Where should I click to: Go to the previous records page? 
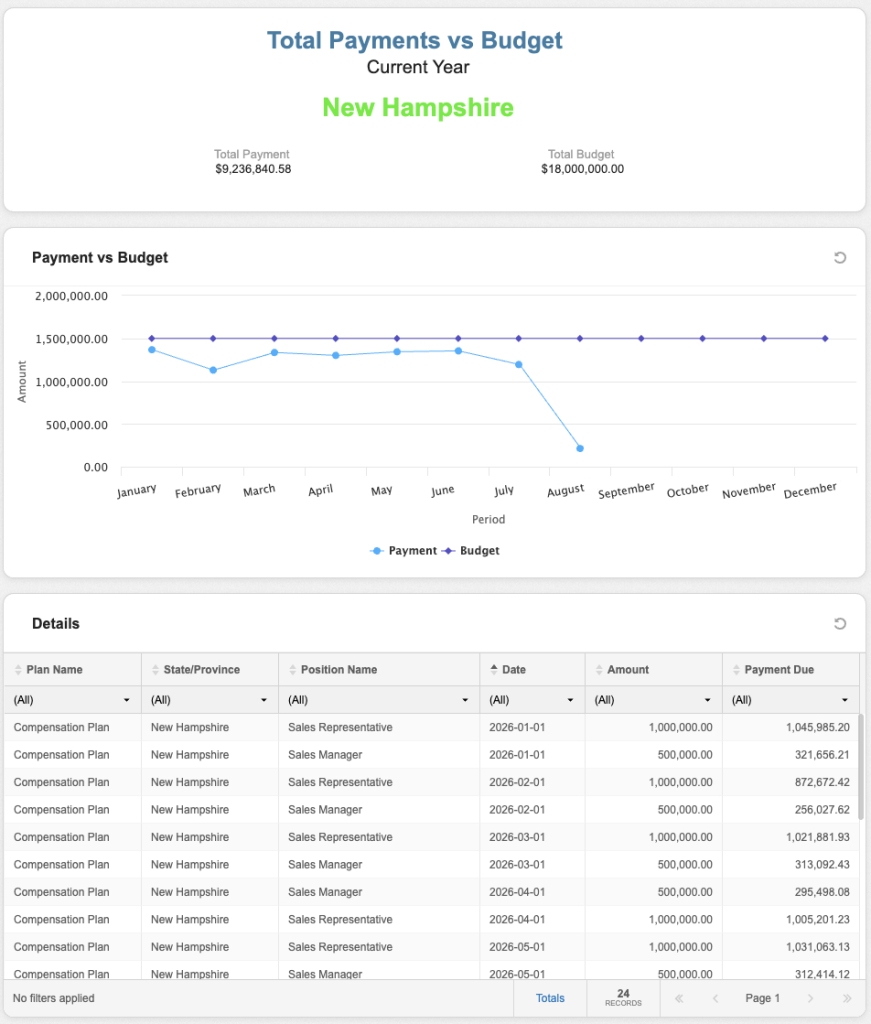pos(715,998)
